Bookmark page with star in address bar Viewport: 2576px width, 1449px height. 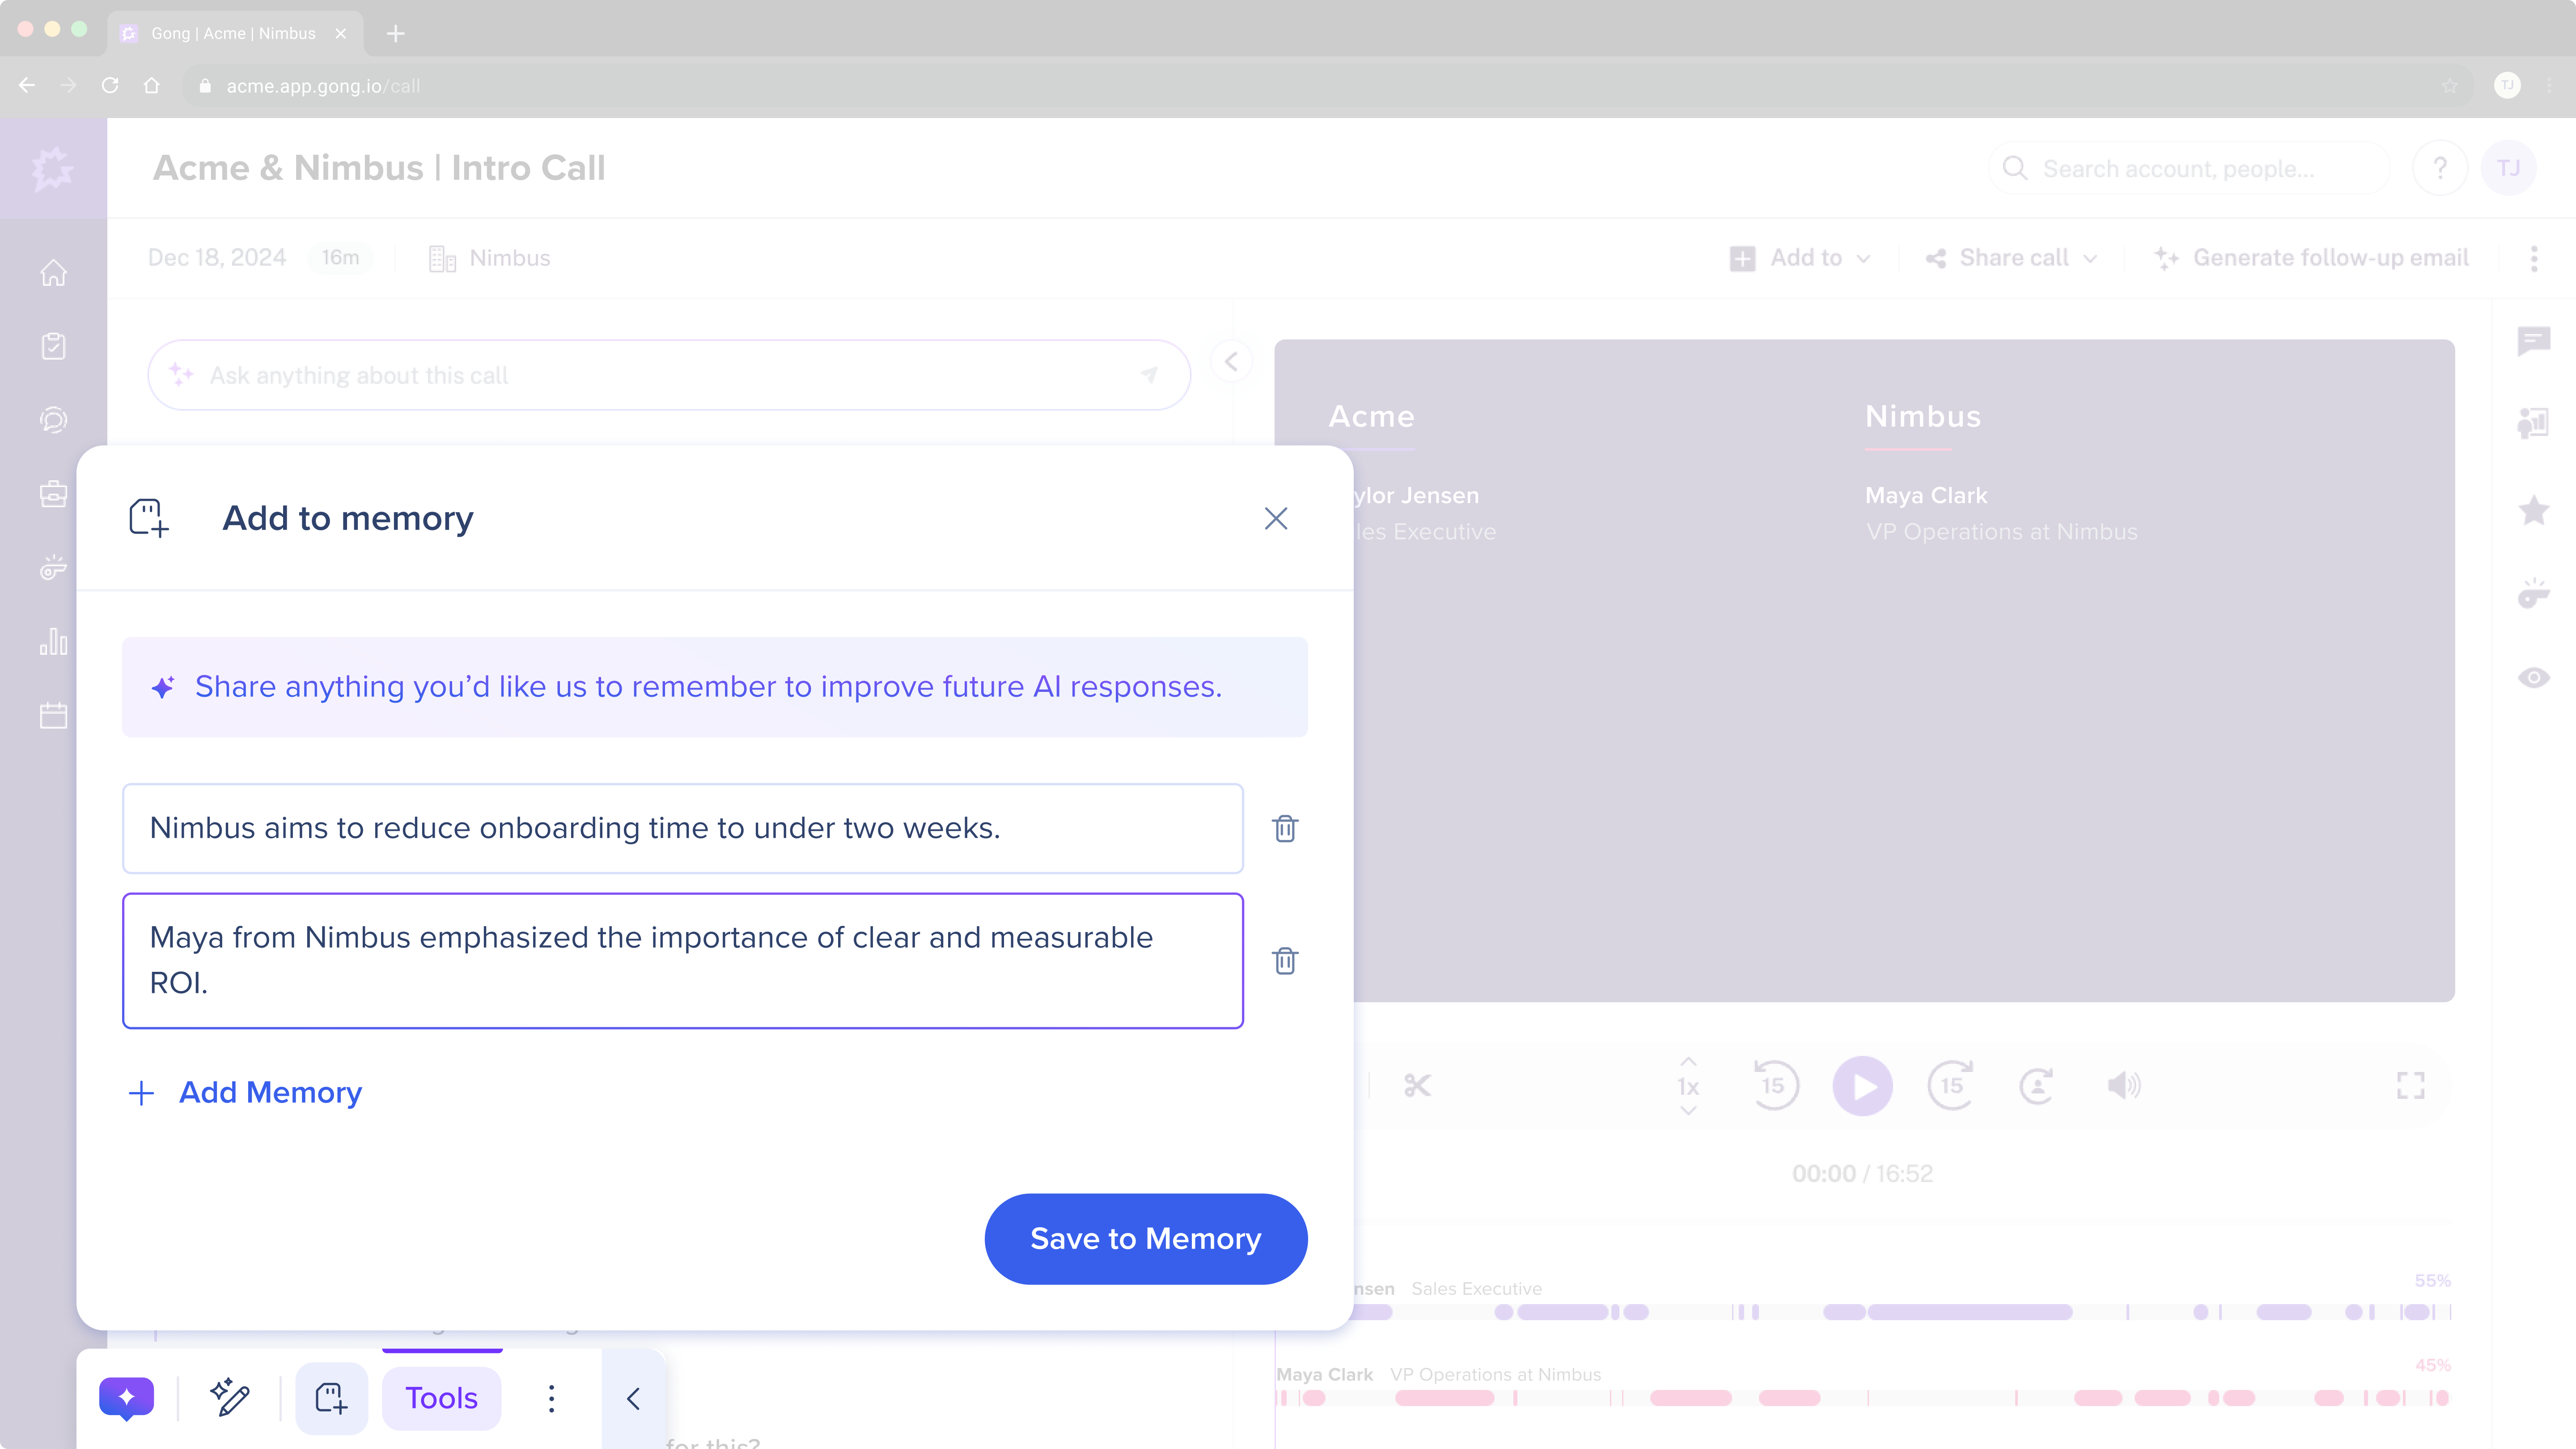(2449, 86)
